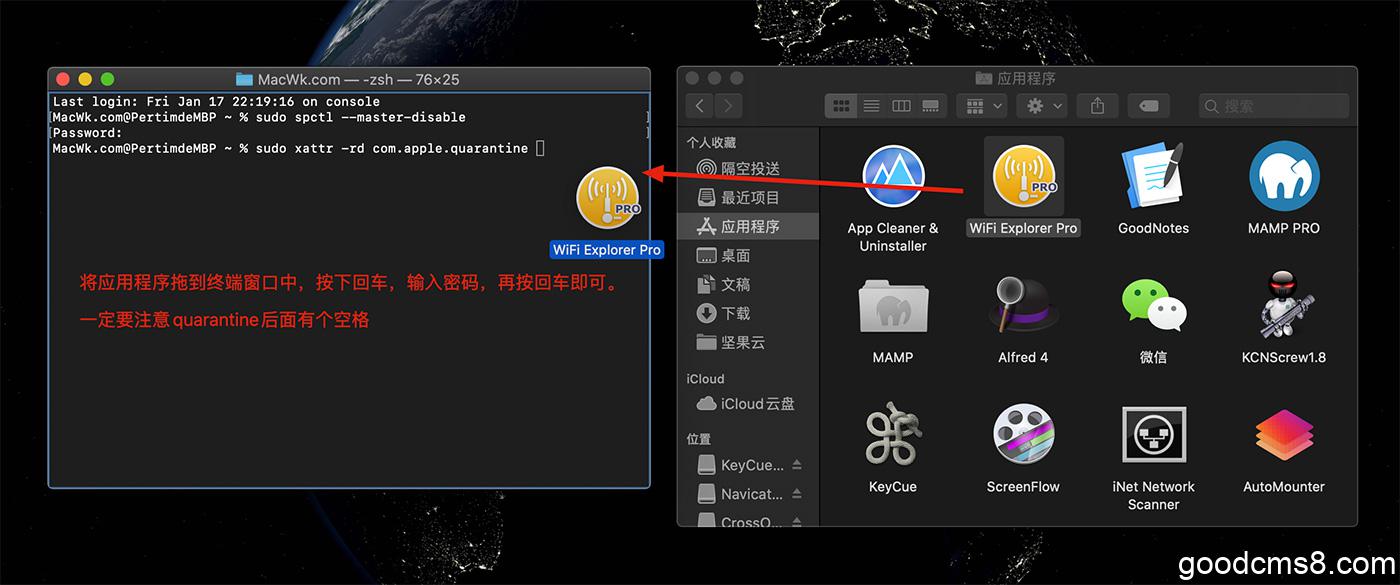Minimize the Terminal window
The height and width of the screenshot is (585, 1400).
(85, 79)
